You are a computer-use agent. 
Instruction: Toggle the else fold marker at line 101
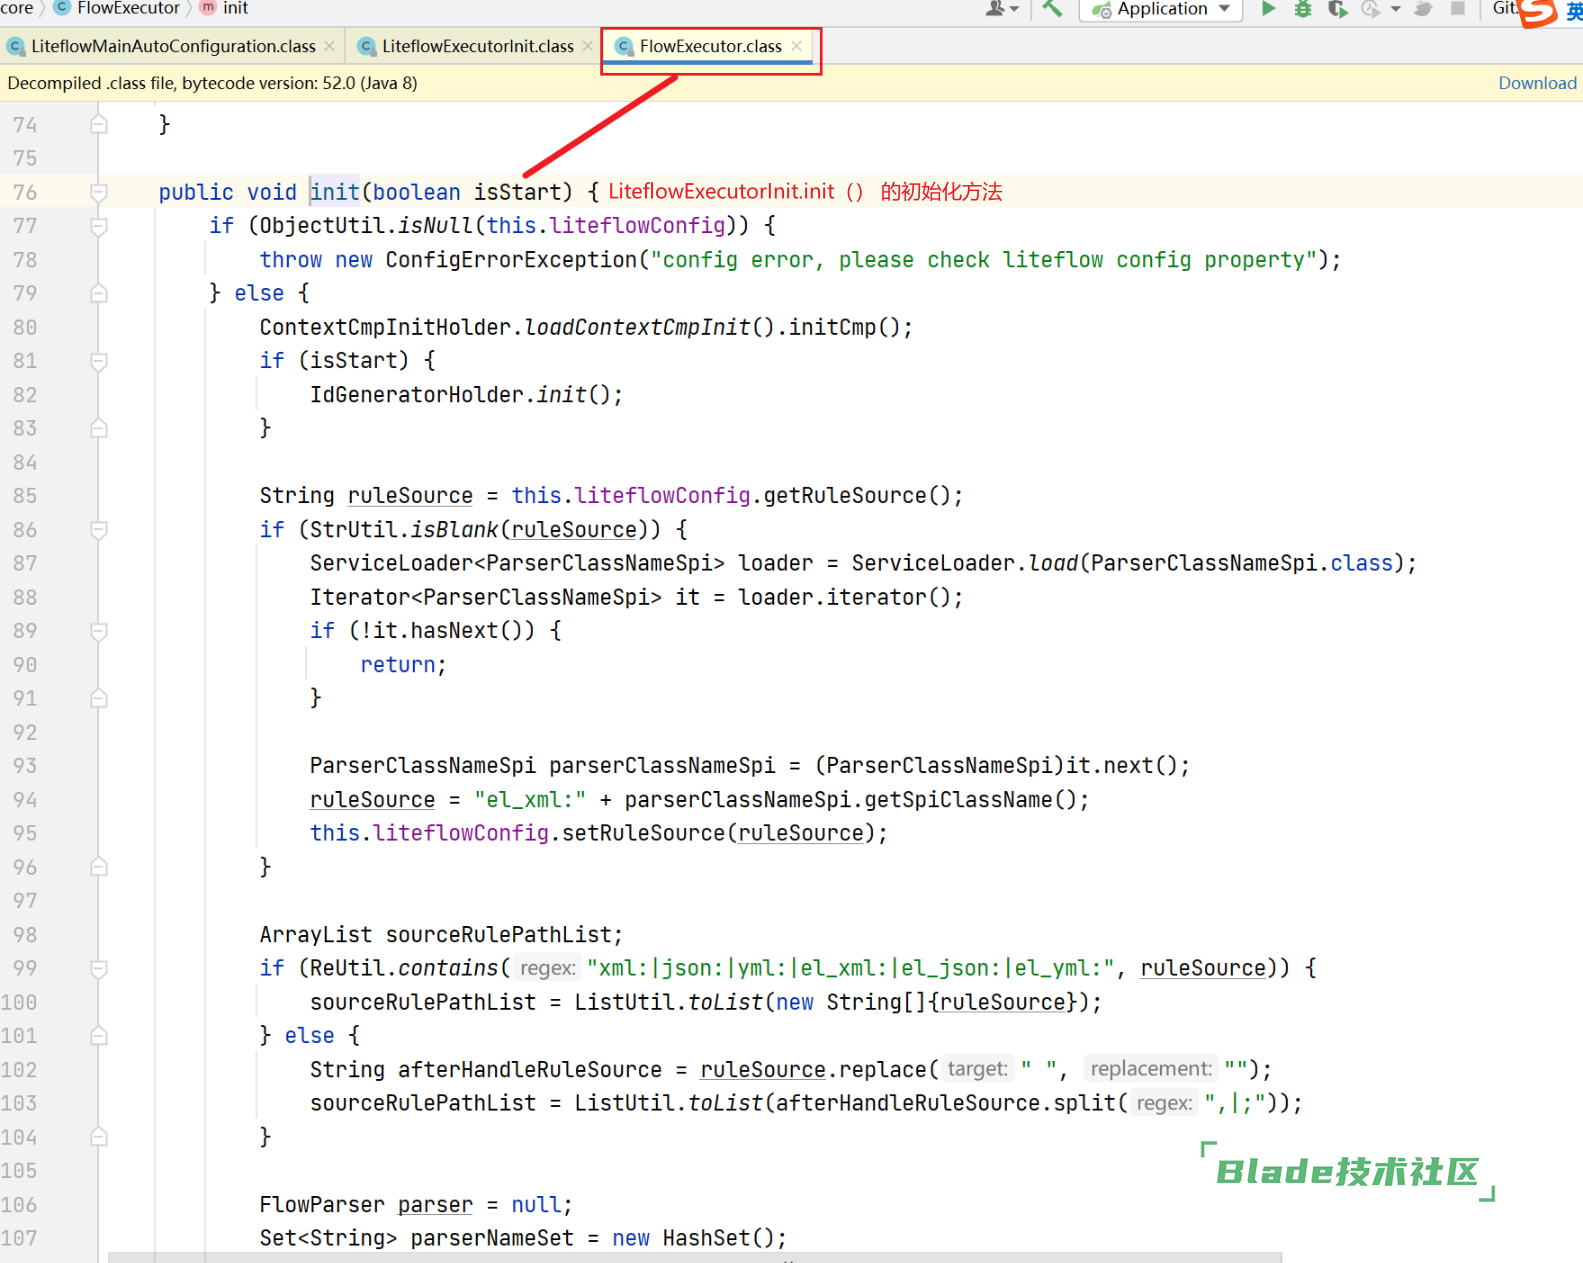pyautogui.click(x=99, y=1036)
